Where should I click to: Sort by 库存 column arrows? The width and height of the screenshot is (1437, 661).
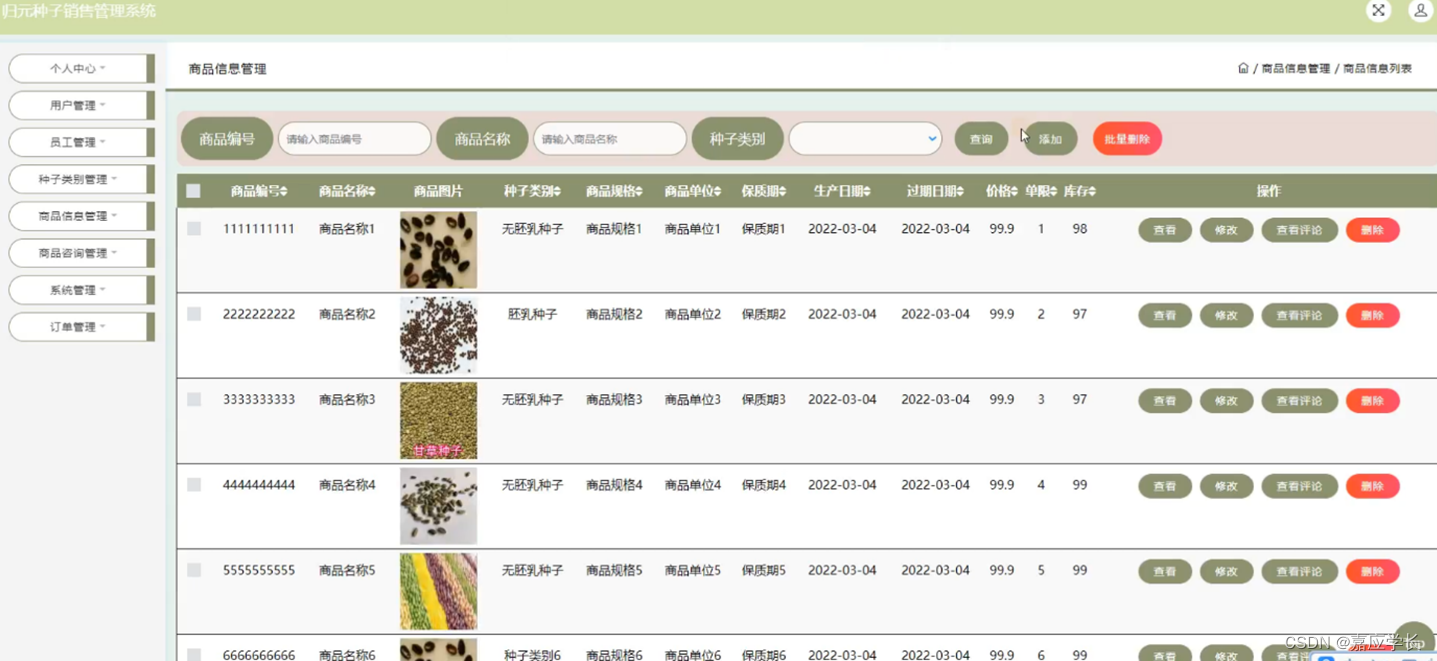coord(1092,191)
